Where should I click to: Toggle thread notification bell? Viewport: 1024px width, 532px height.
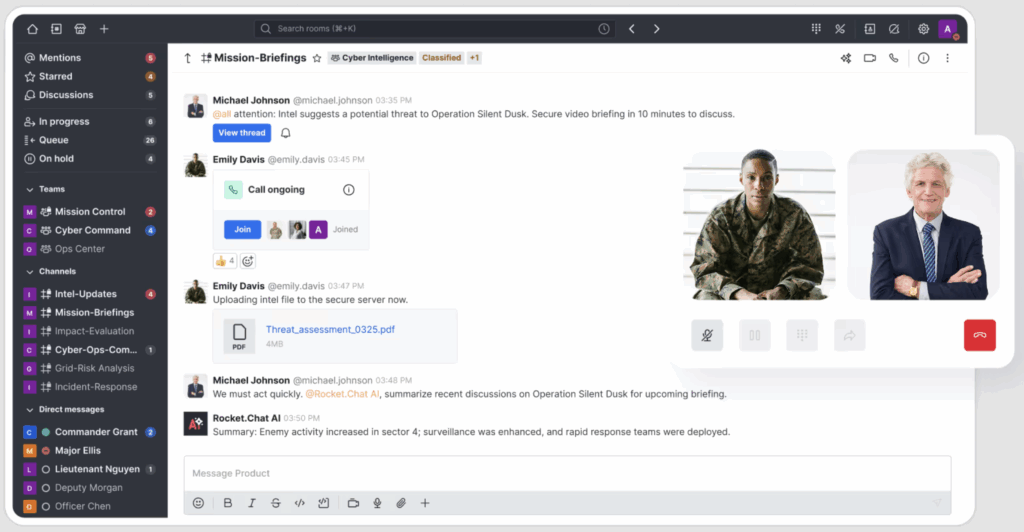(x=285, y=133)
